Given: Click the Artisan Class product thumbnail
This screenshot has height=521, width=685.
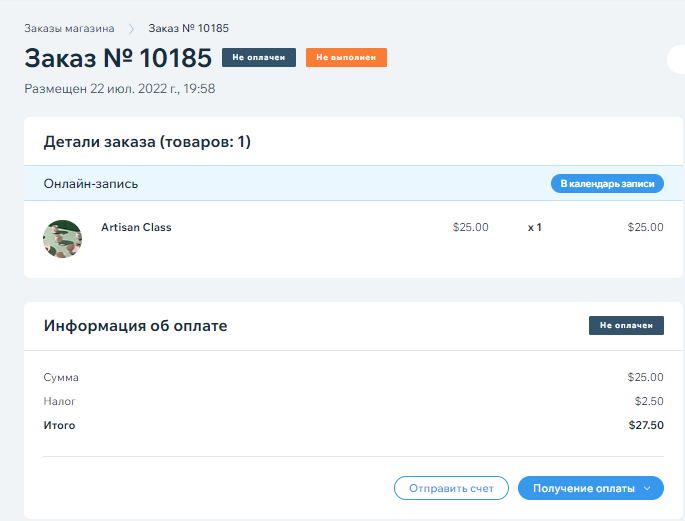Looking at the screenshot, I should click(62, 239).
